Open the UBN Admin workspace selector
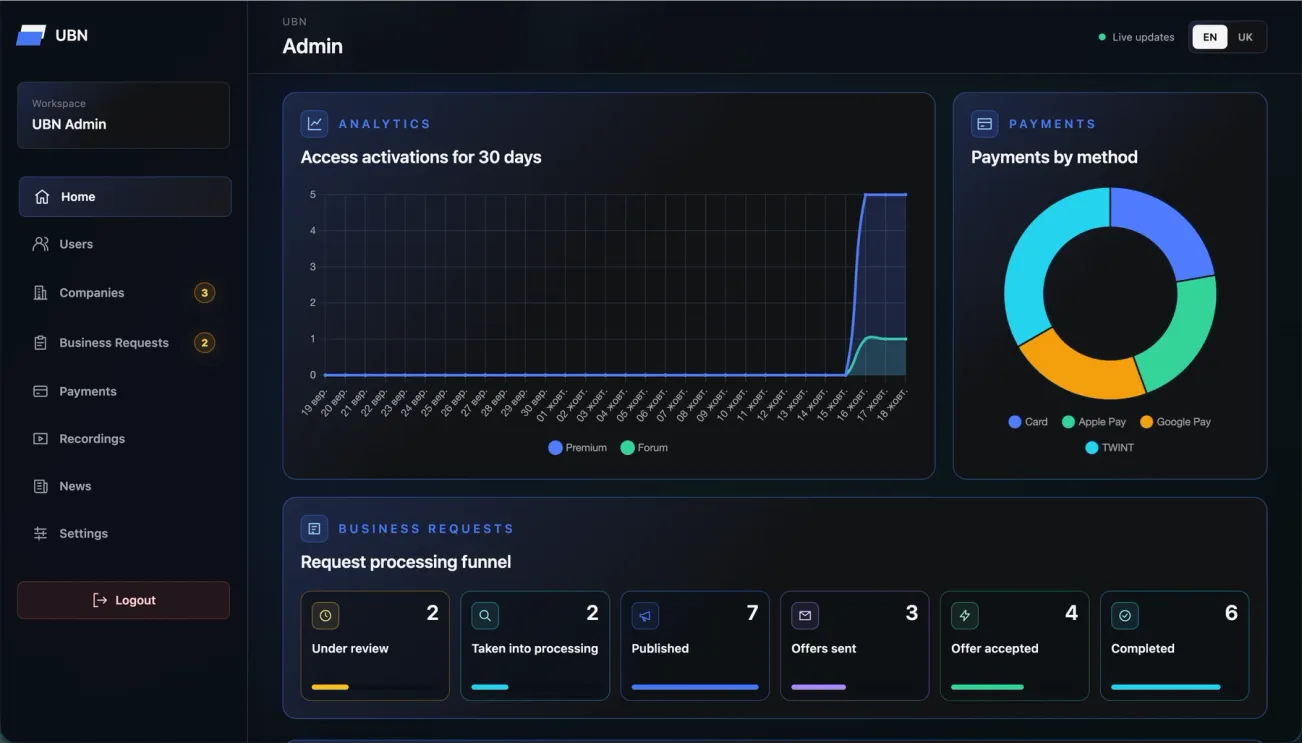Image resolution: width=1302 pixels, height=743 pixels. (x=124, y=115)
